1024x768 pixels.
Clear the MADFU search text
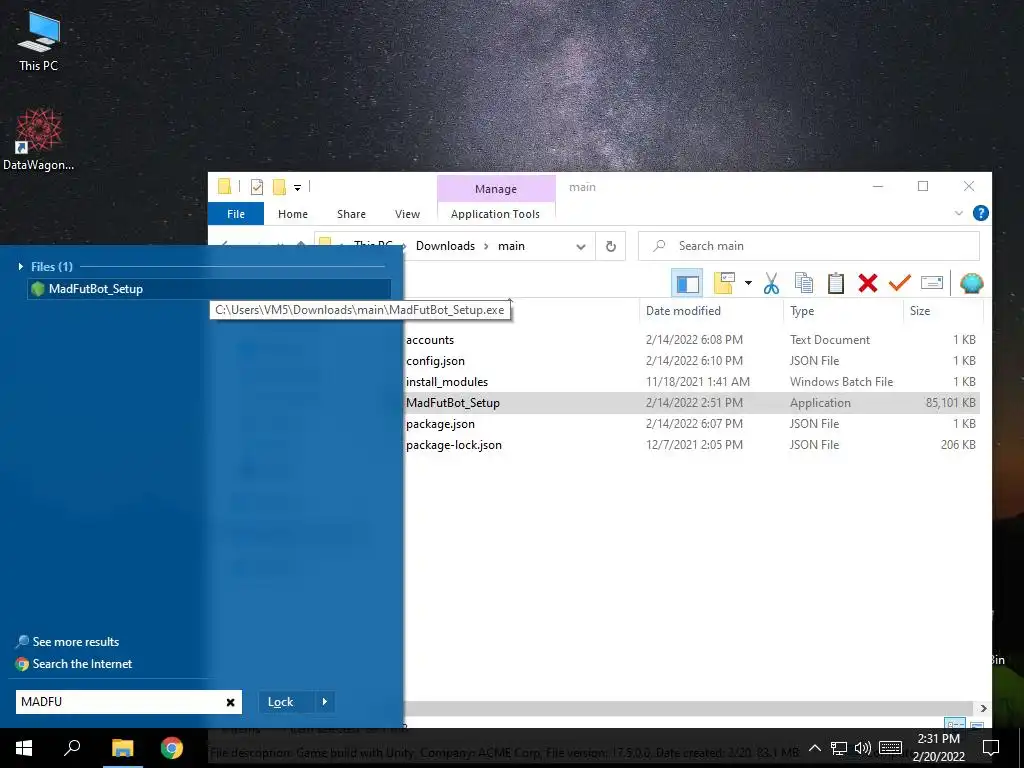pos(231,702)
